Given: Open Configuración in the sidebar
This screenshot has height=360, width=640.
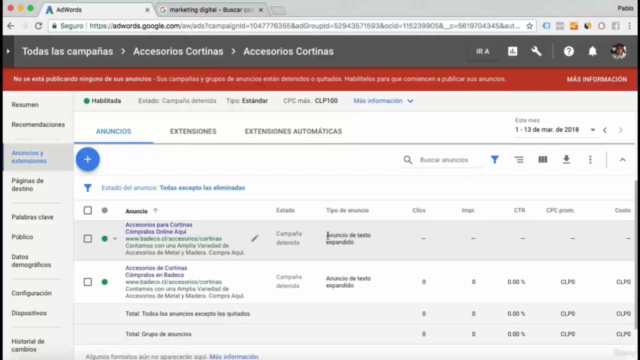Looking at the screenshot, I should click(x=31, y=293).
